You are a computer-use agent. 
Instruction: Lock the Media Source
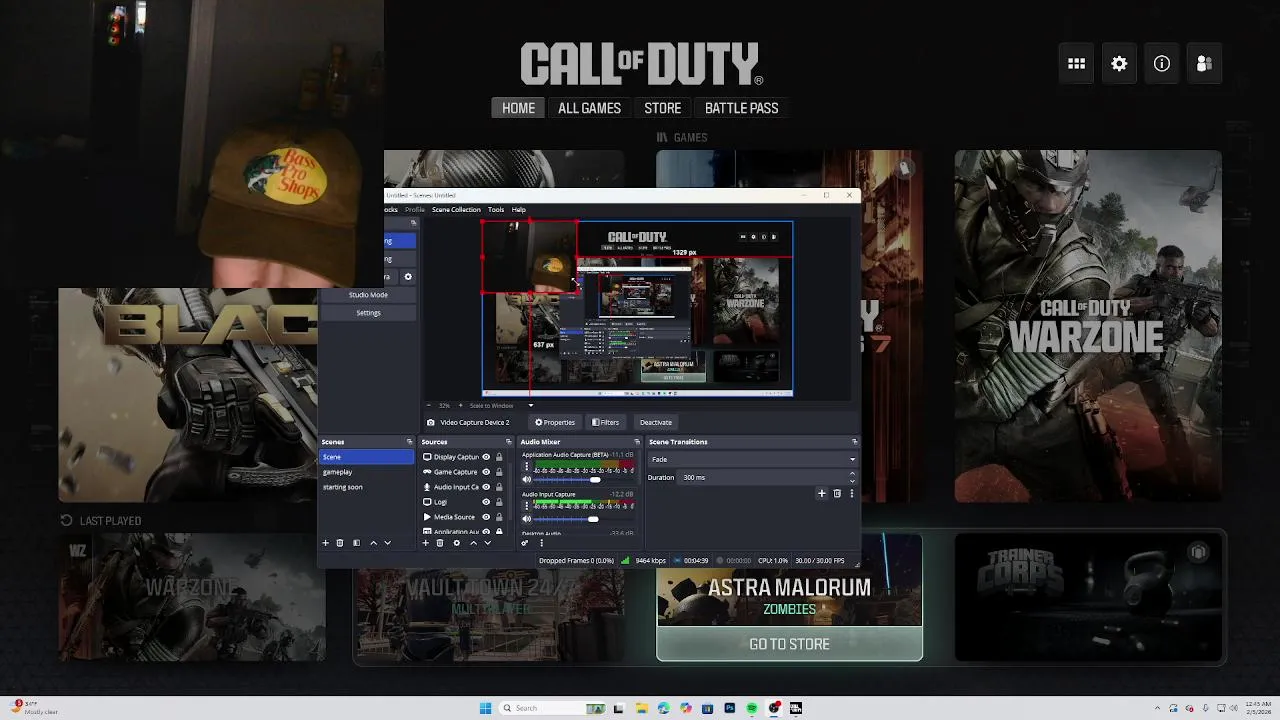click(x=499, y=517)
